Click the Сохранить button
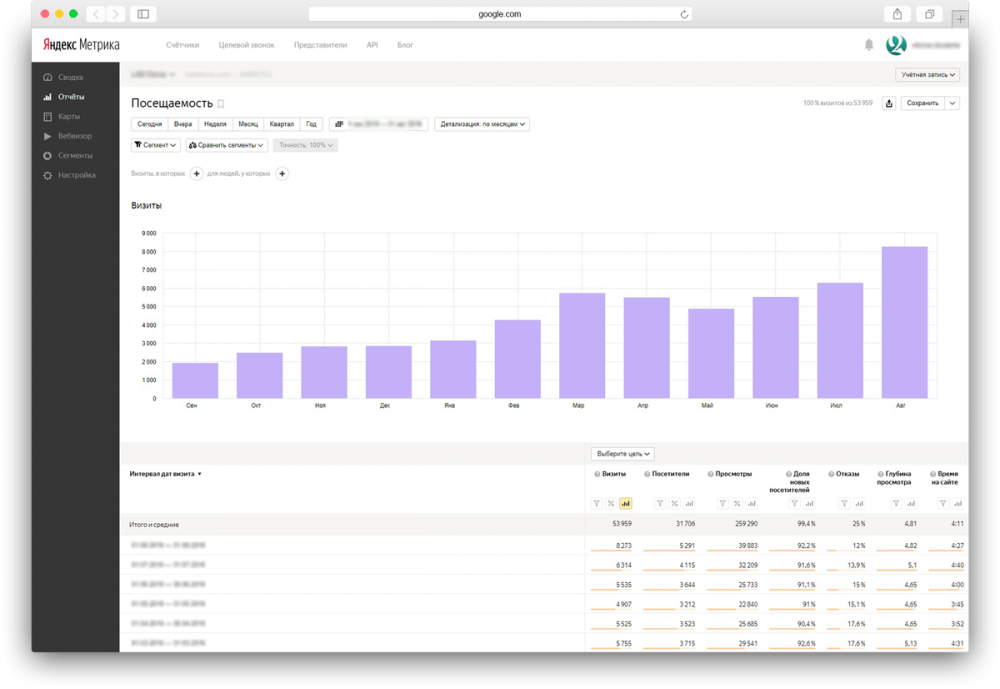Viewport: 1000px width, 689px height. [x=921, y=103]
